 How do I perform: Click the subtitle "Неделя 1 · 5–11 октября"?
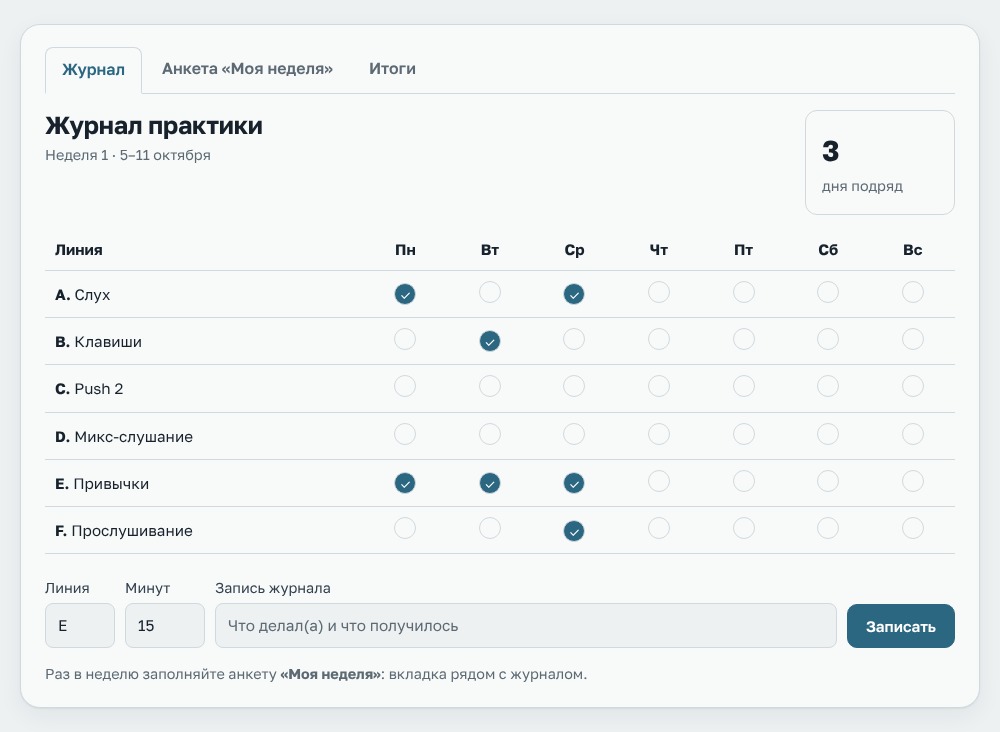128,156
